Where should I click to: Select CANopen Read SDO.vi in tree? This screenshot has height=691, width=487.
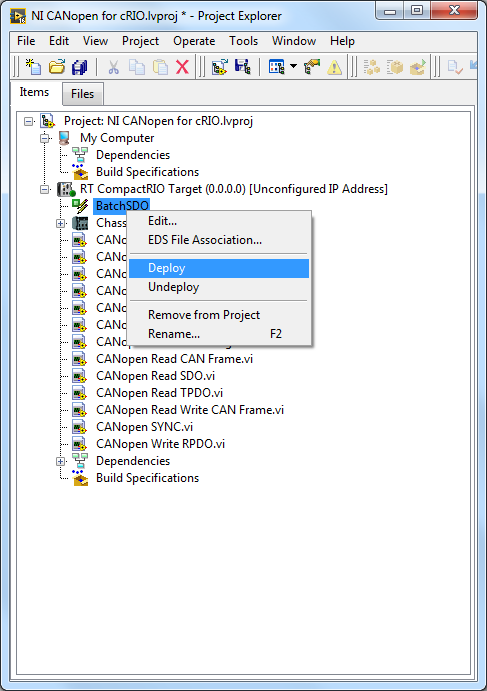point(156,376)
